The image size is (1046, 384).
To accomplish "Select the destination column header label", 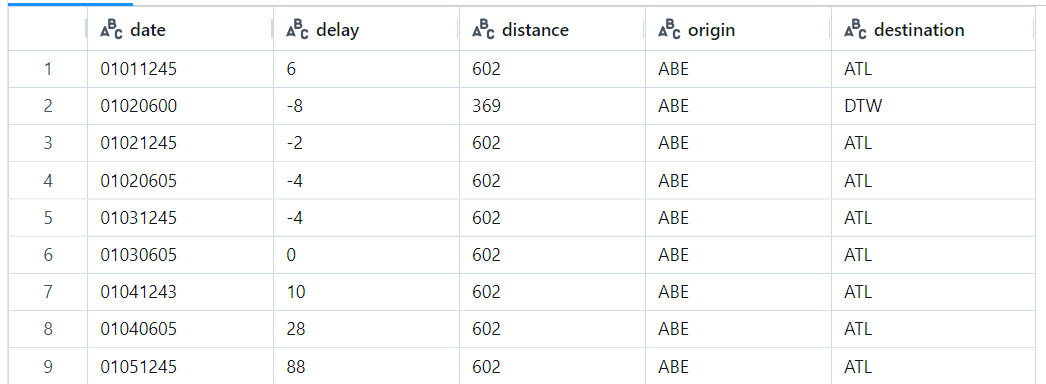I will (x=919, y=30).
